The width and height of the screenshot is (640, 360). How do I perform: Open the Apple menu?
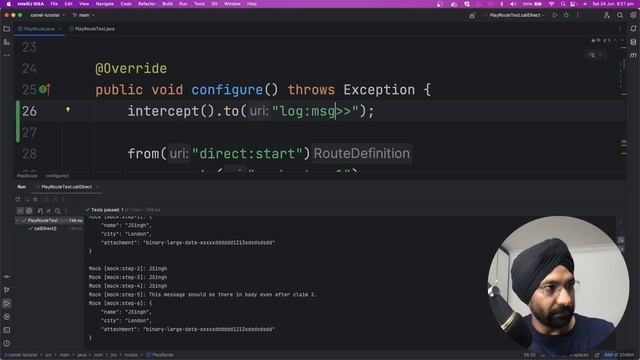click(9, 4)
